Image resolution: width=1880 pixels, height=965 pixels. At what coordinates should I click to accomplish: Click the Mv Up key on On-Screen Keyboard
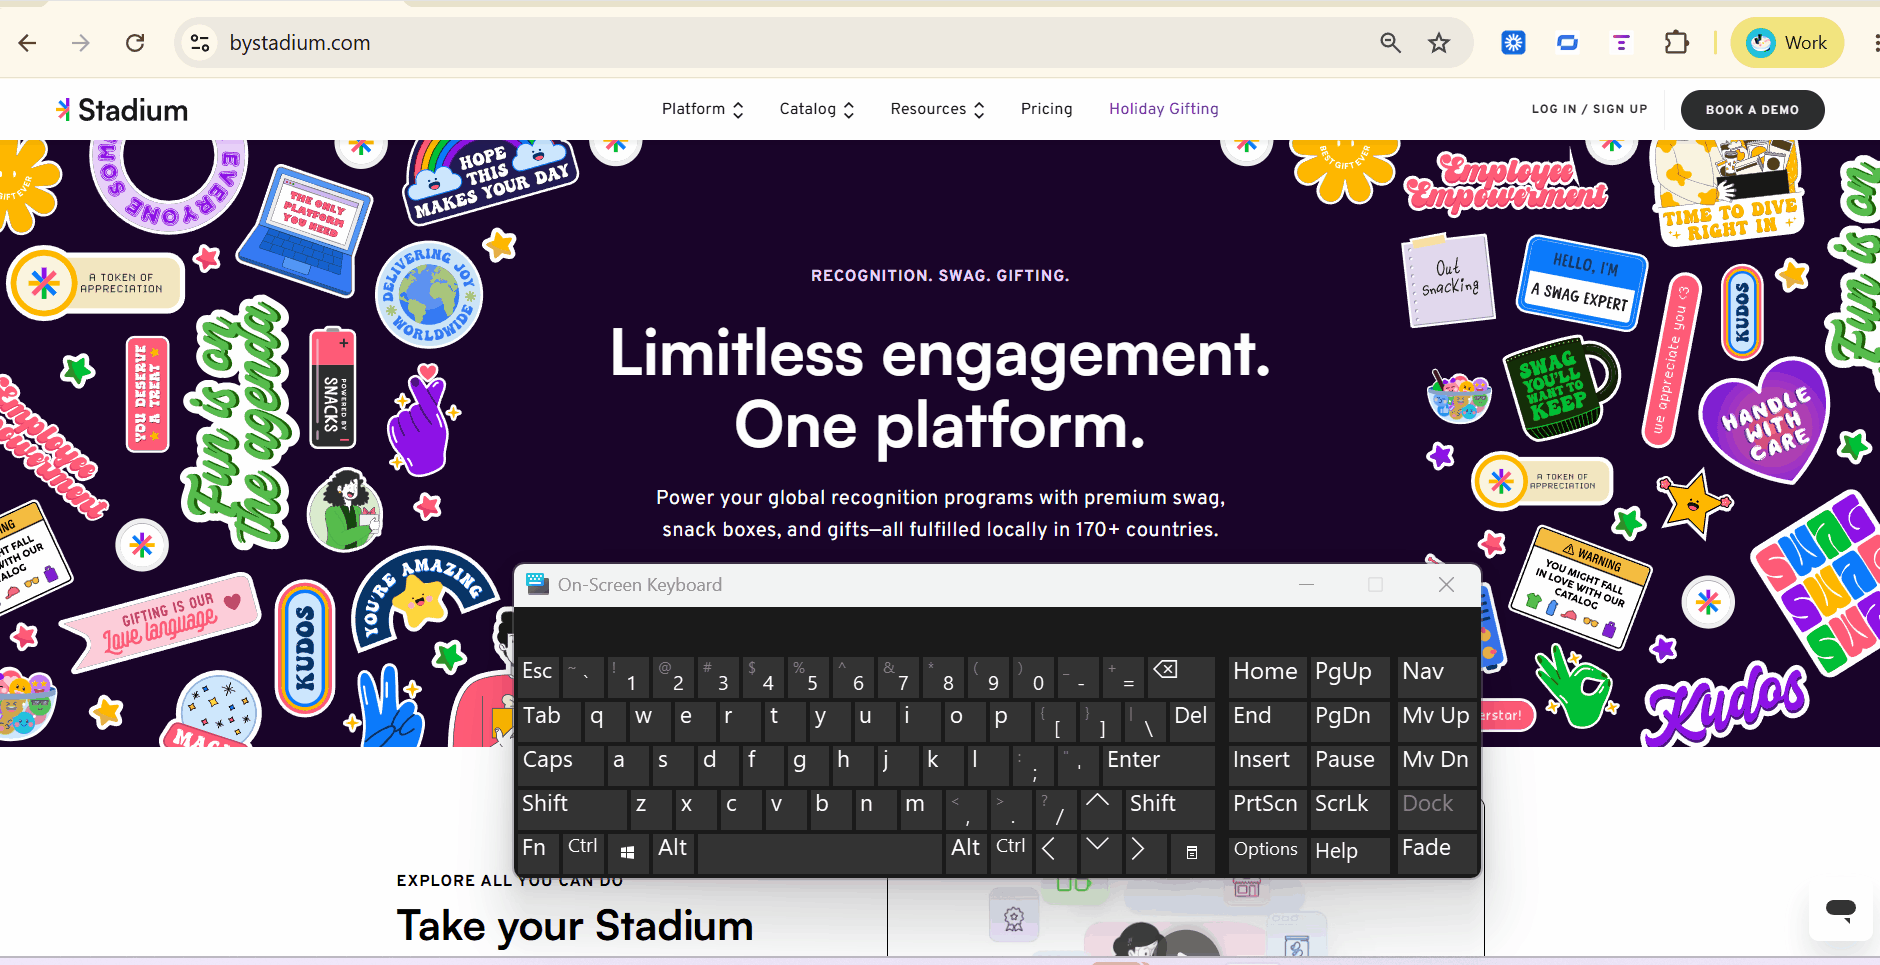pos(1435,721)
